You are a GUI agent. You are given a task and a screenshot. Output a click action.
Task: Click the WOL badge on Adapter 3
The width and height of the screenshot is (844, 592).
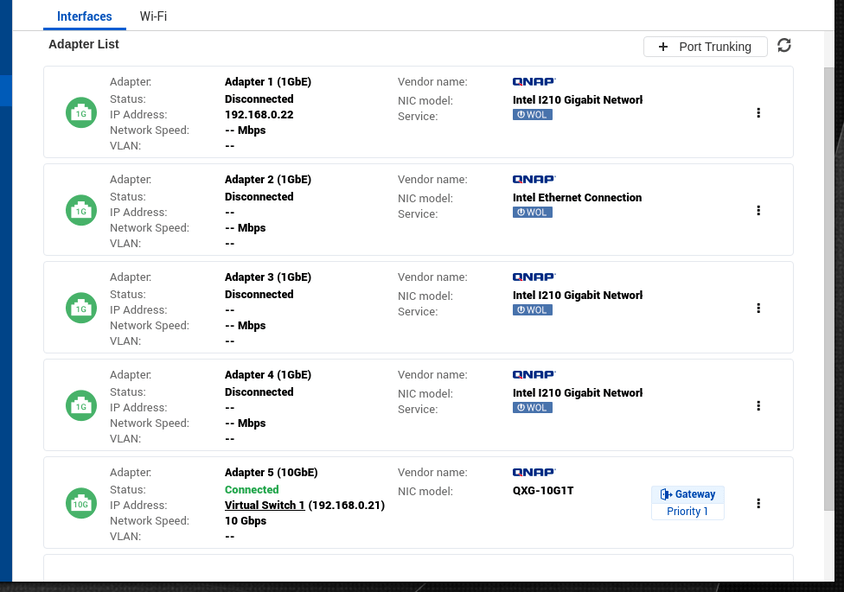(x=532, y=310)
